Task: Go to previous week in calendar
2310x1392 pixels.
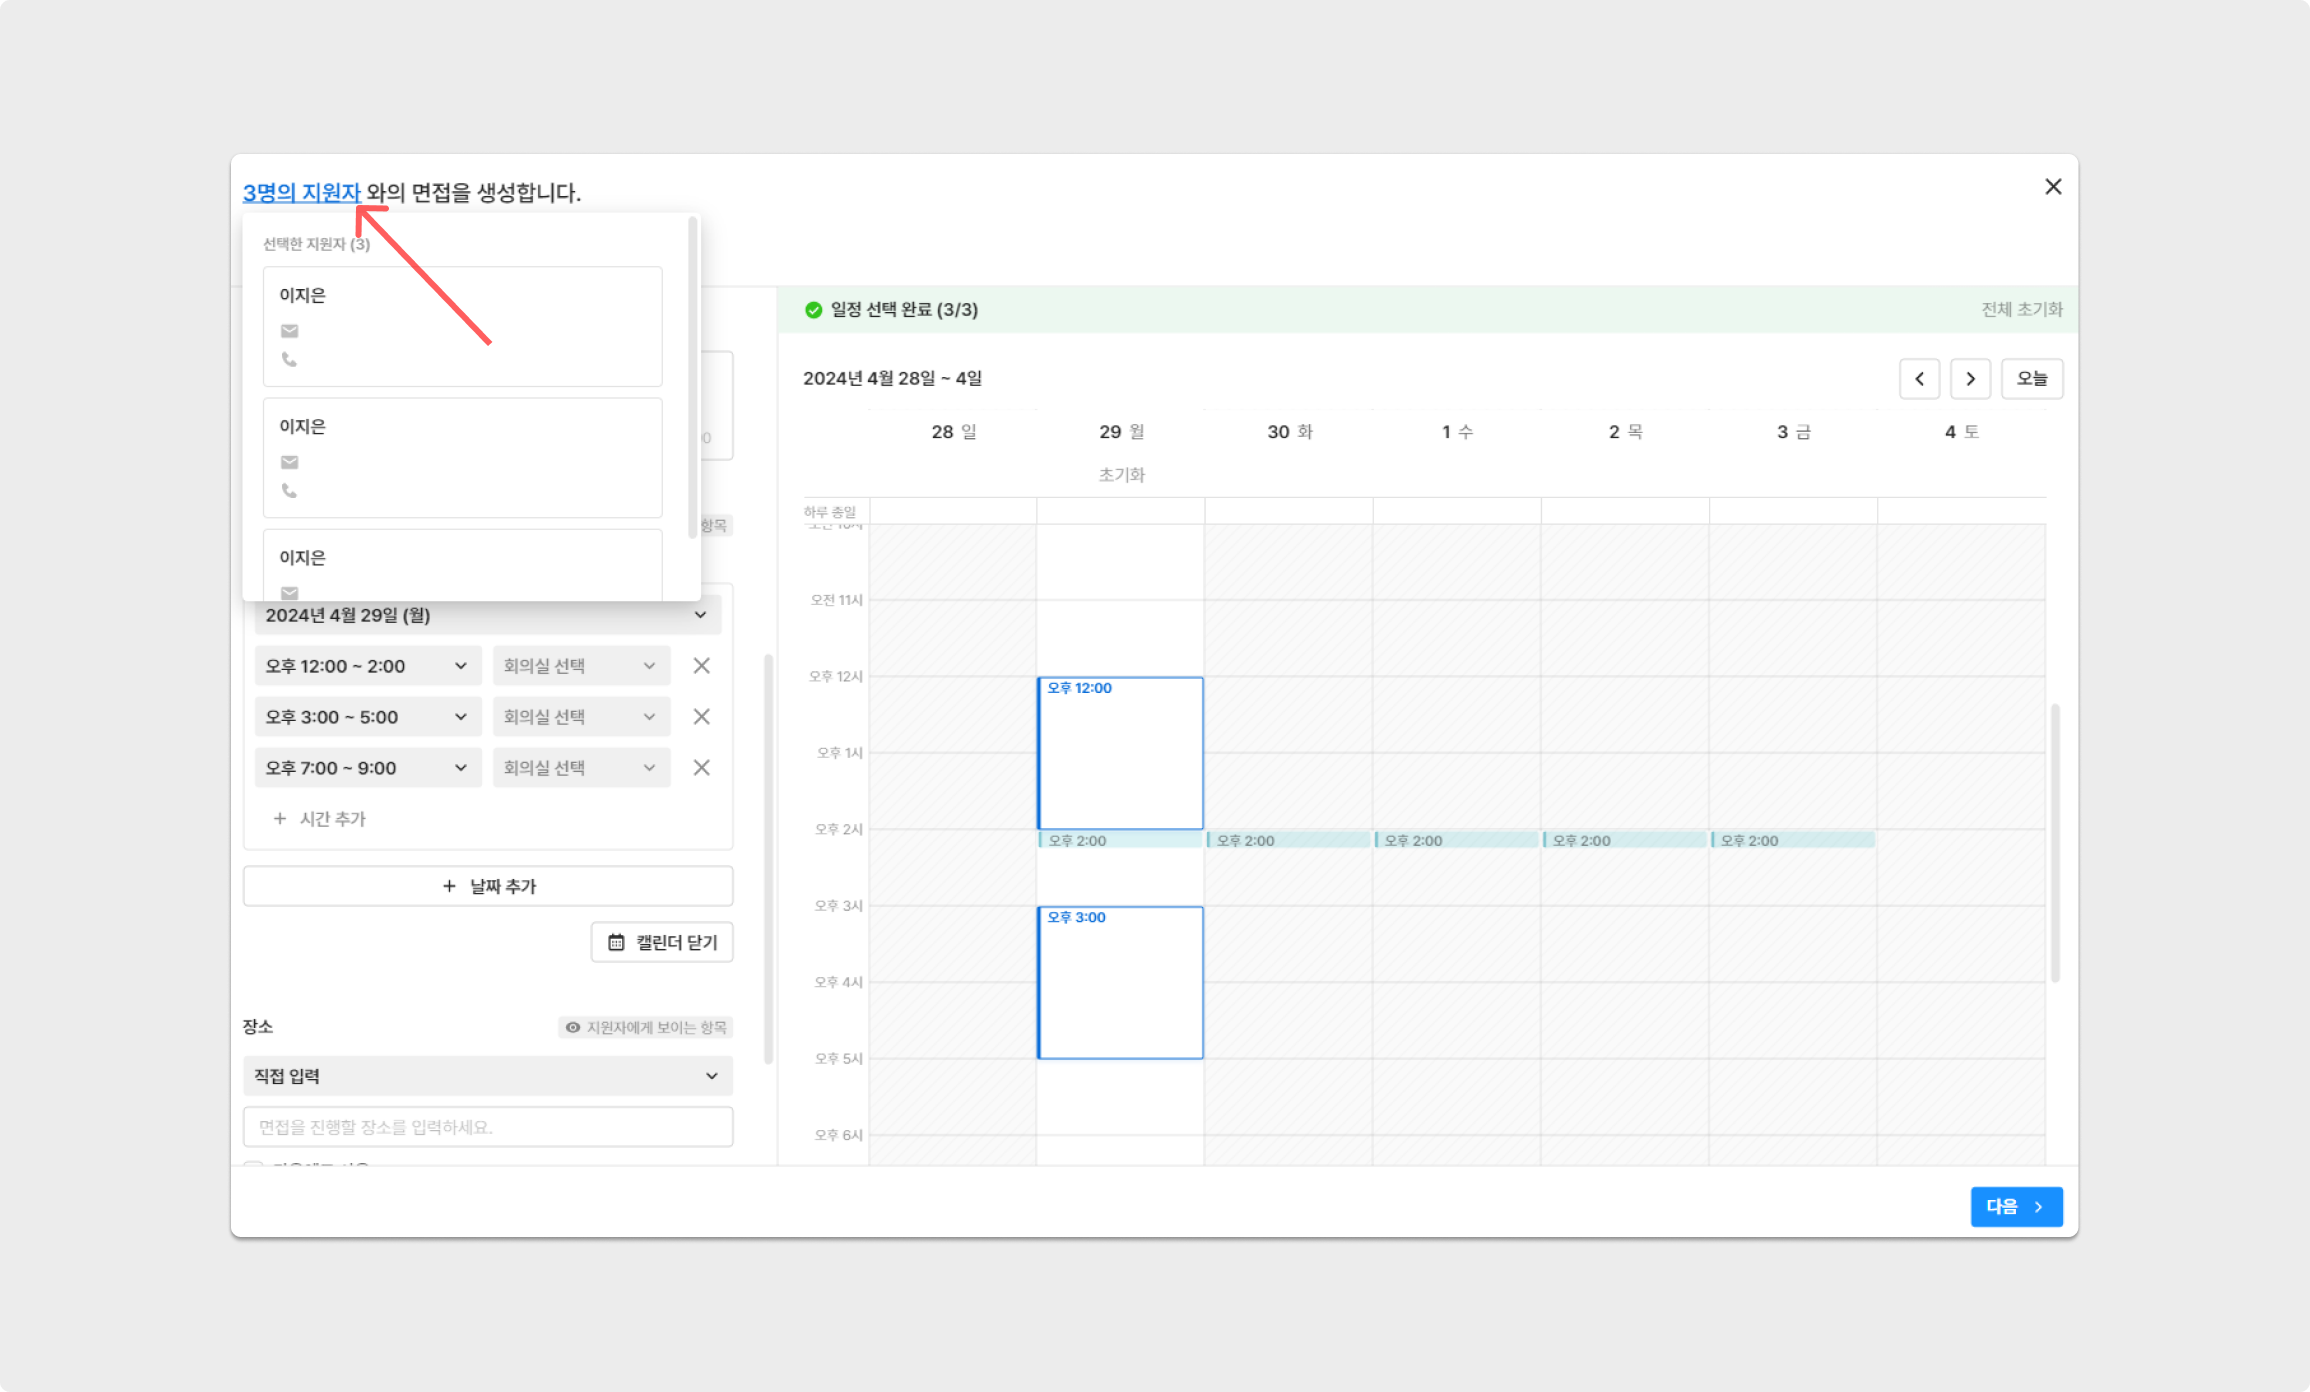Action: 1919,379
